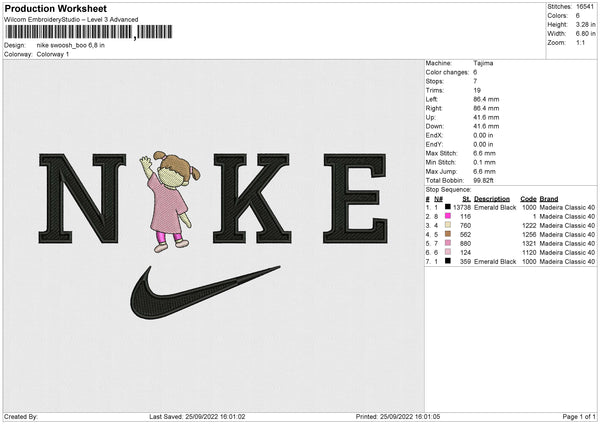This screenshot has width=600, height=424.
Task: Click the Machine value 'Tajima'
Action: [483, 63]
